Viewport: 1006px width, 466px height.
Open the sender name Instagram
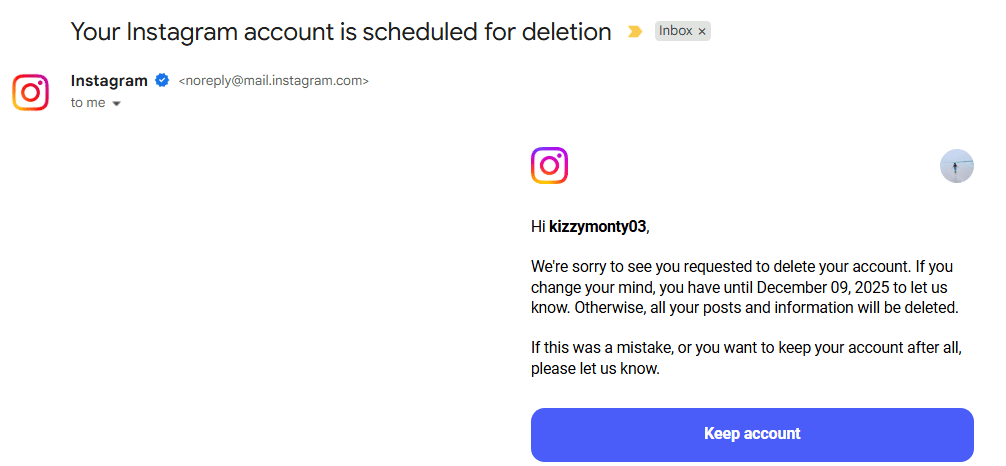(109, 81)
